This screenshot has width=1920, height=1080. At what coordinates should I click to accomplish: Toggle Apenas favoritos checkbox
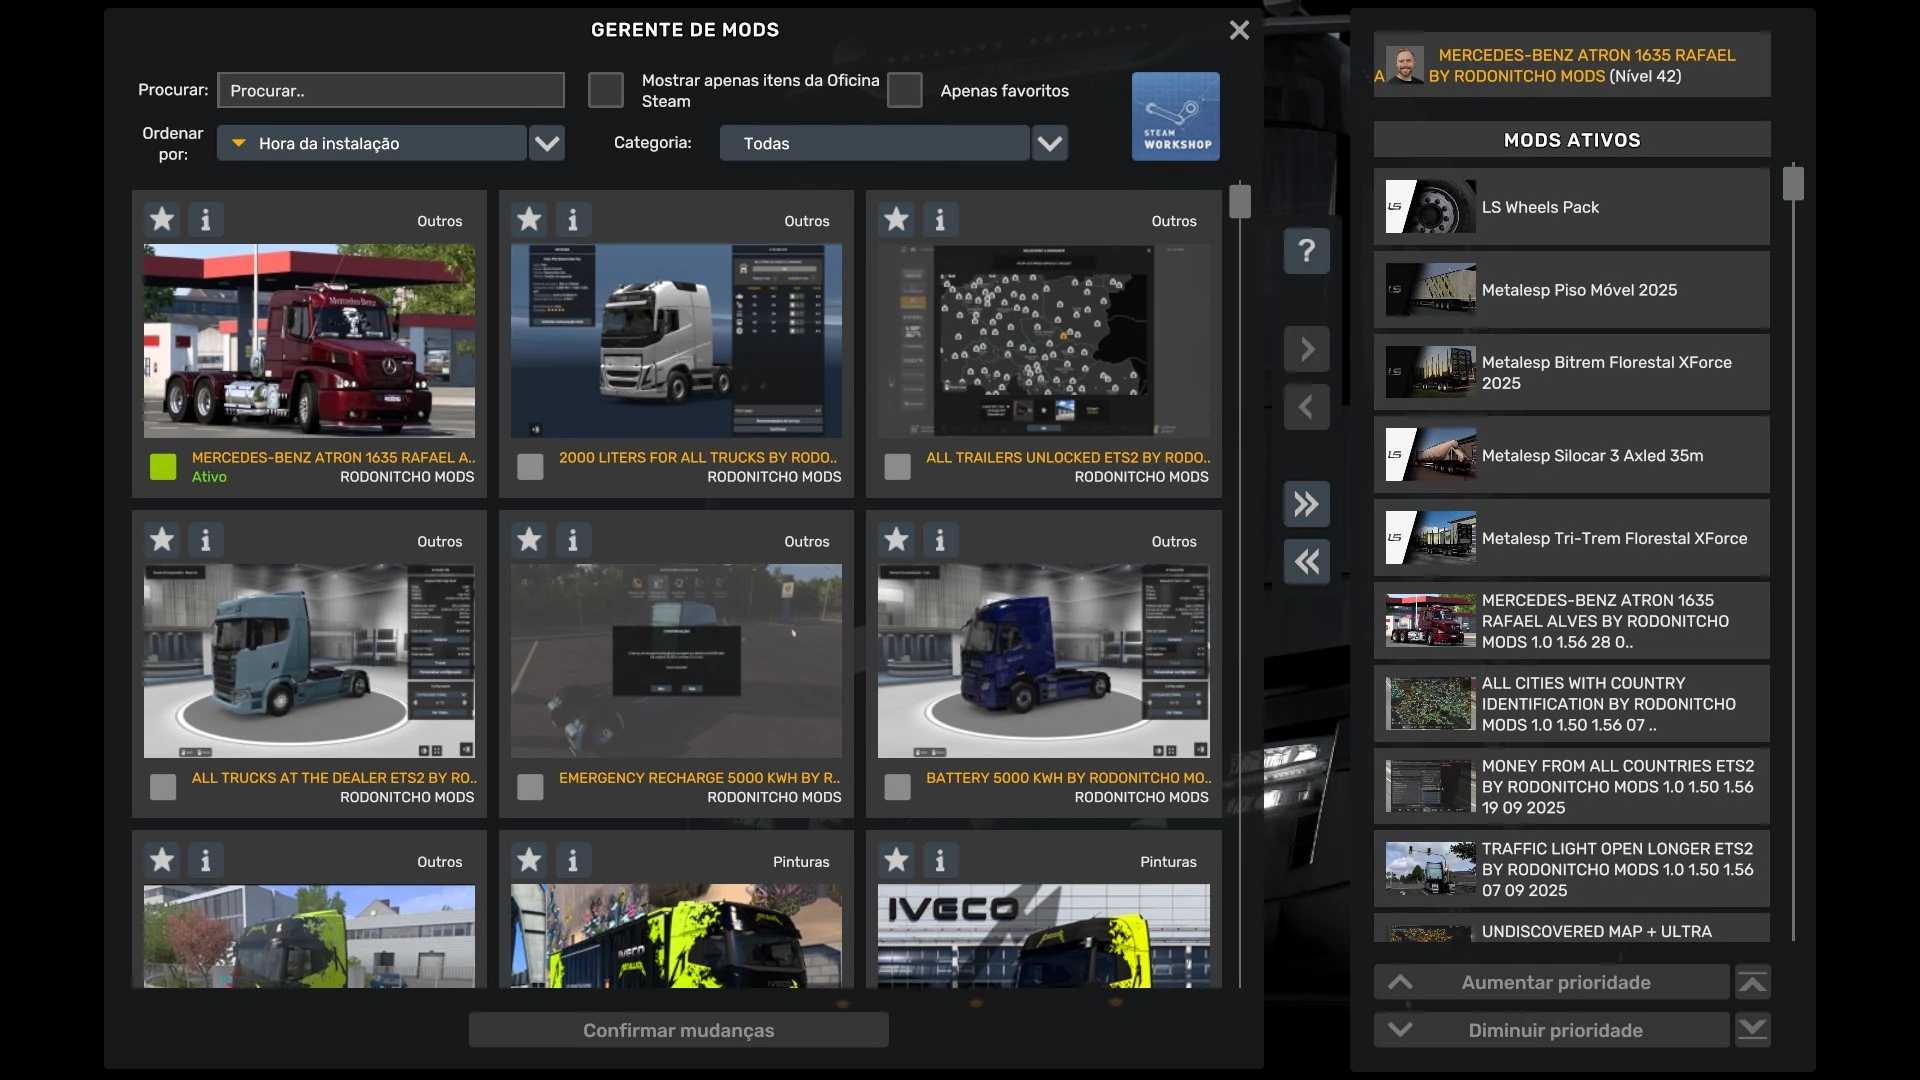(904, 90)
